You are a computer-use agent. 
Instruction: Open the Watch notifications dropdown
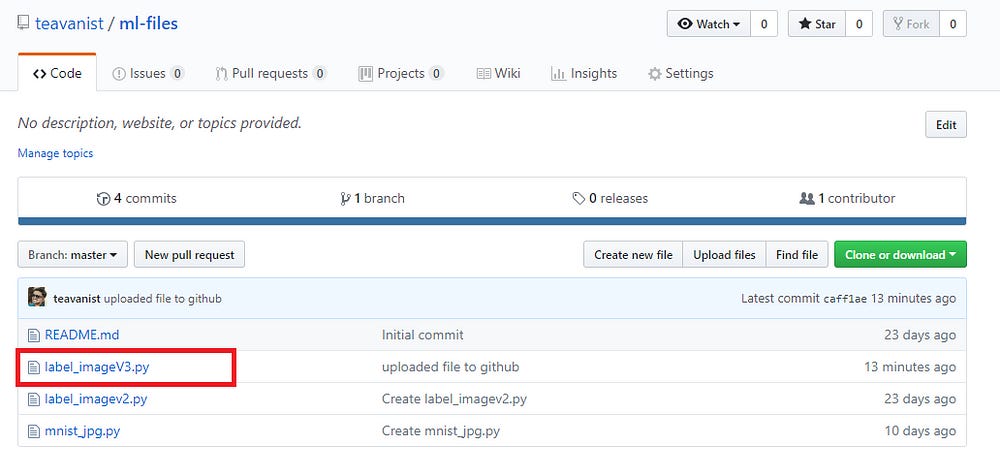point(709,24)
